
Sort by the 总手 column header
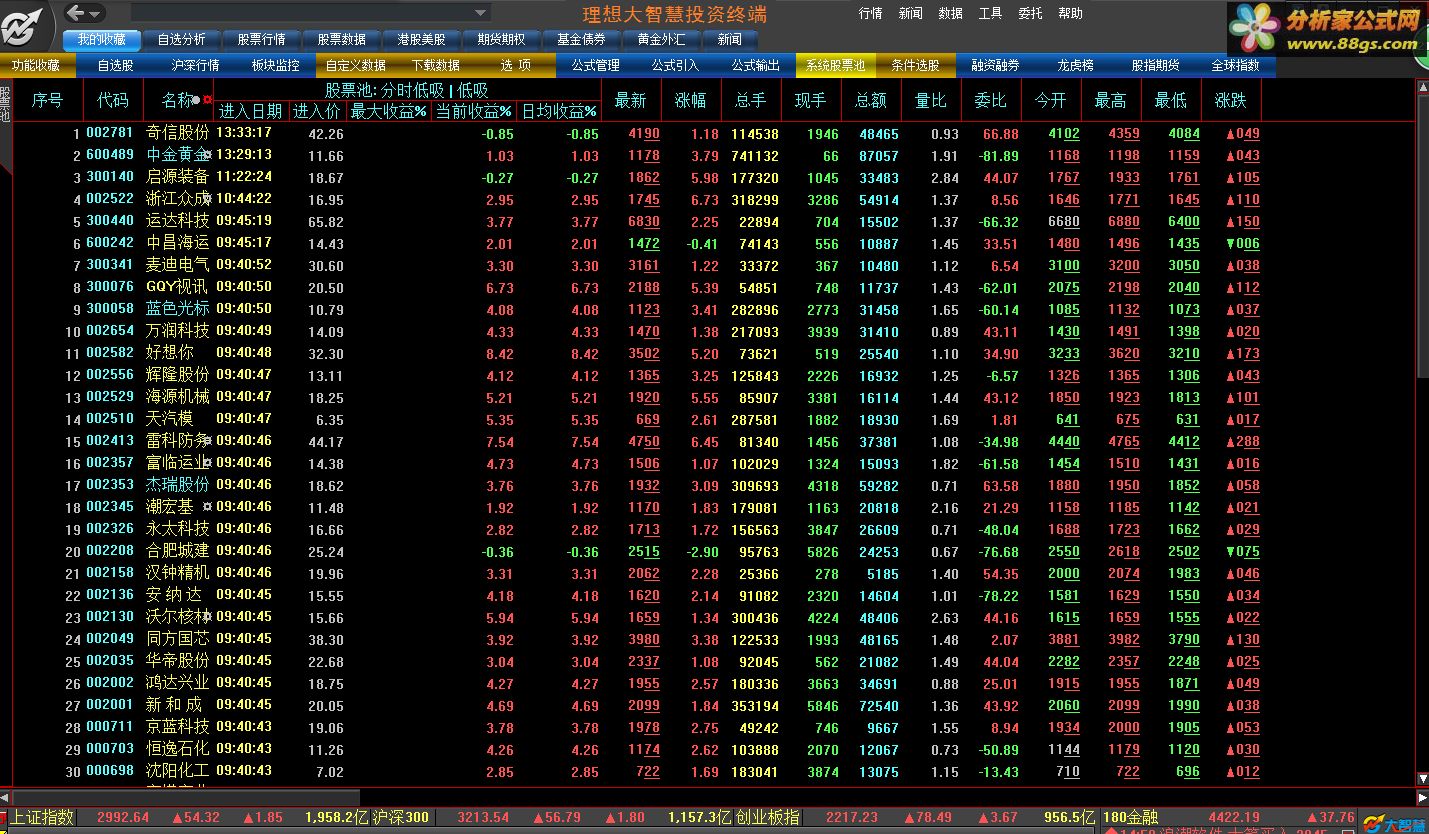pyautogui.click(x=751, y=100)
